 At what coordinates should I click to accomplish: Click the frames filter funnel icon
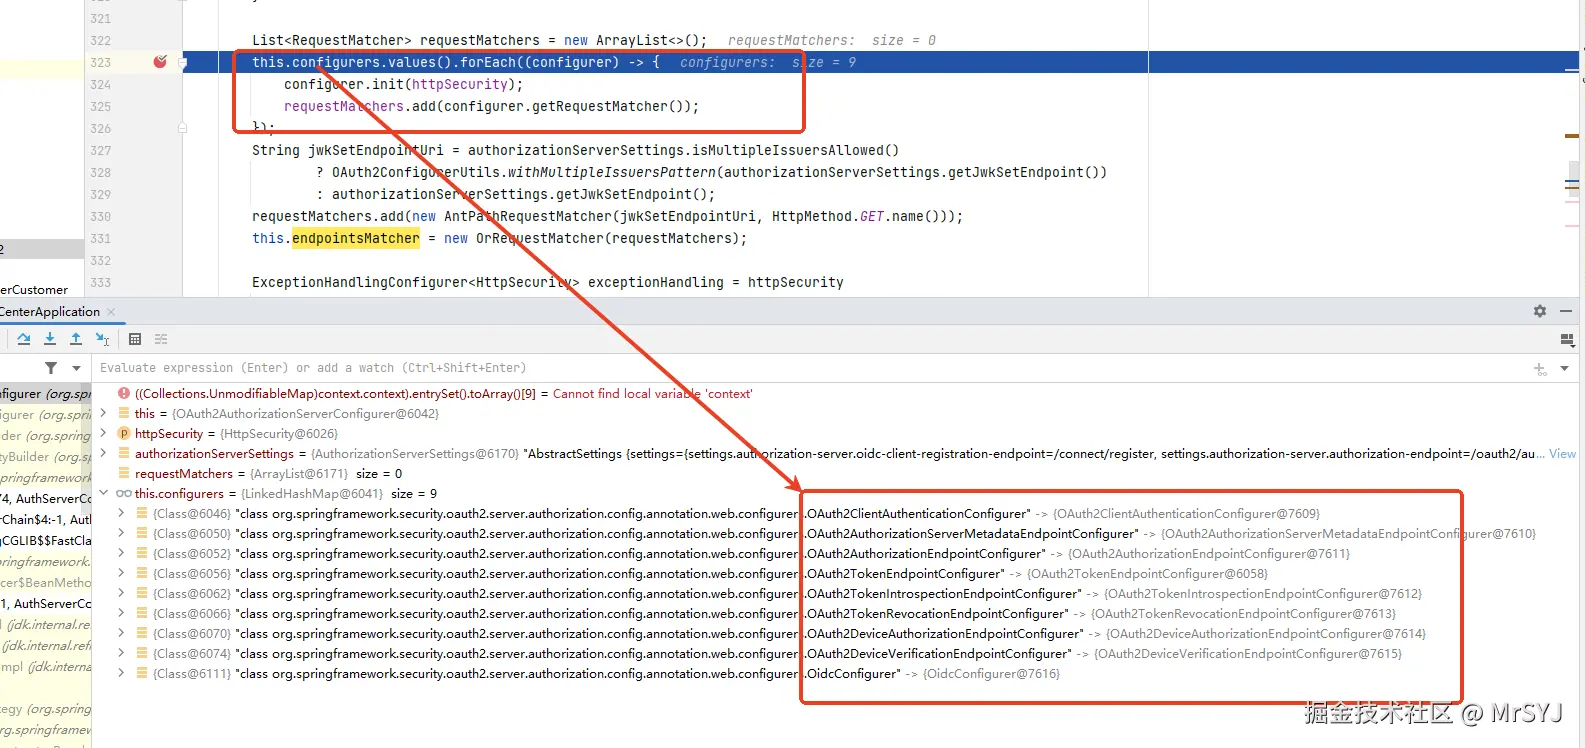point(51,368)
